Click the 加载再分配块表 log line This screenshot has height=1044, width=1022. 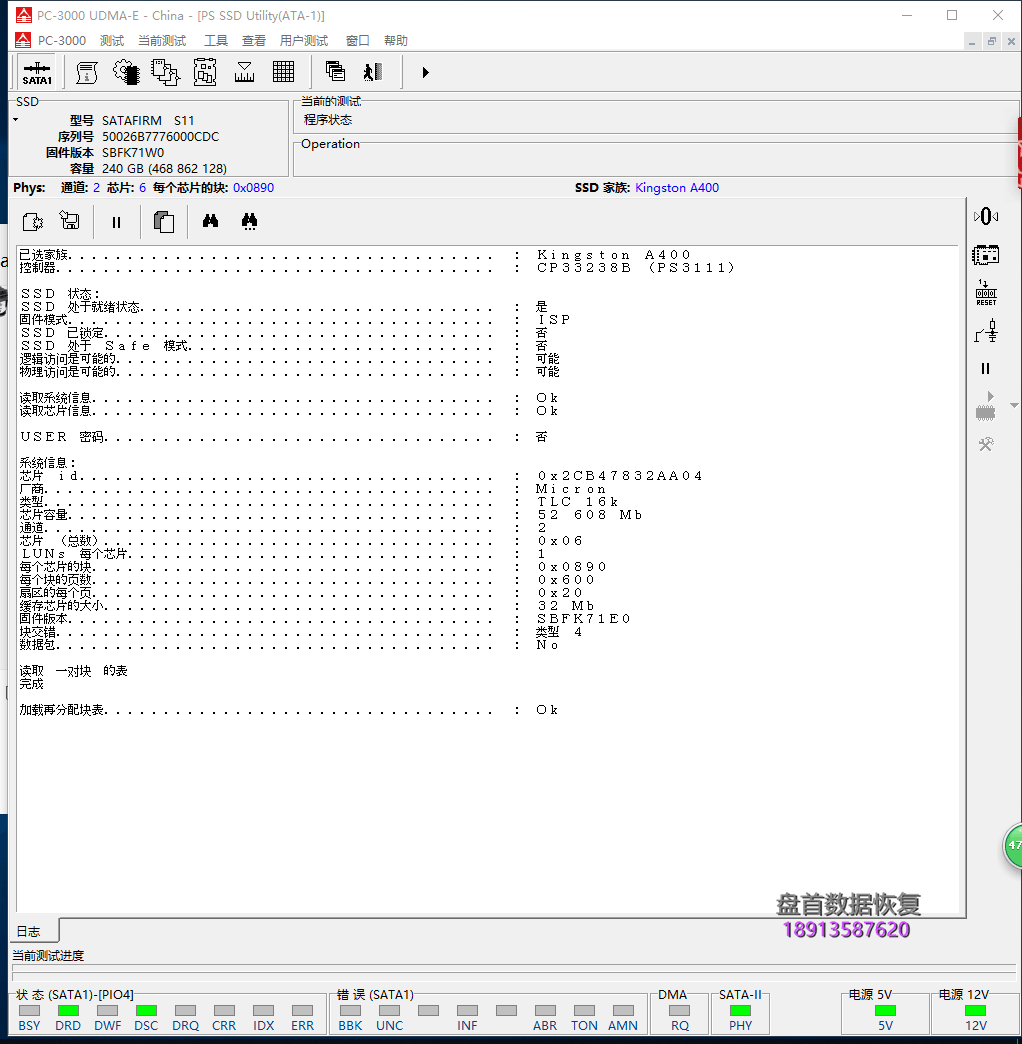pyautogui.click(x=288, y=710)
